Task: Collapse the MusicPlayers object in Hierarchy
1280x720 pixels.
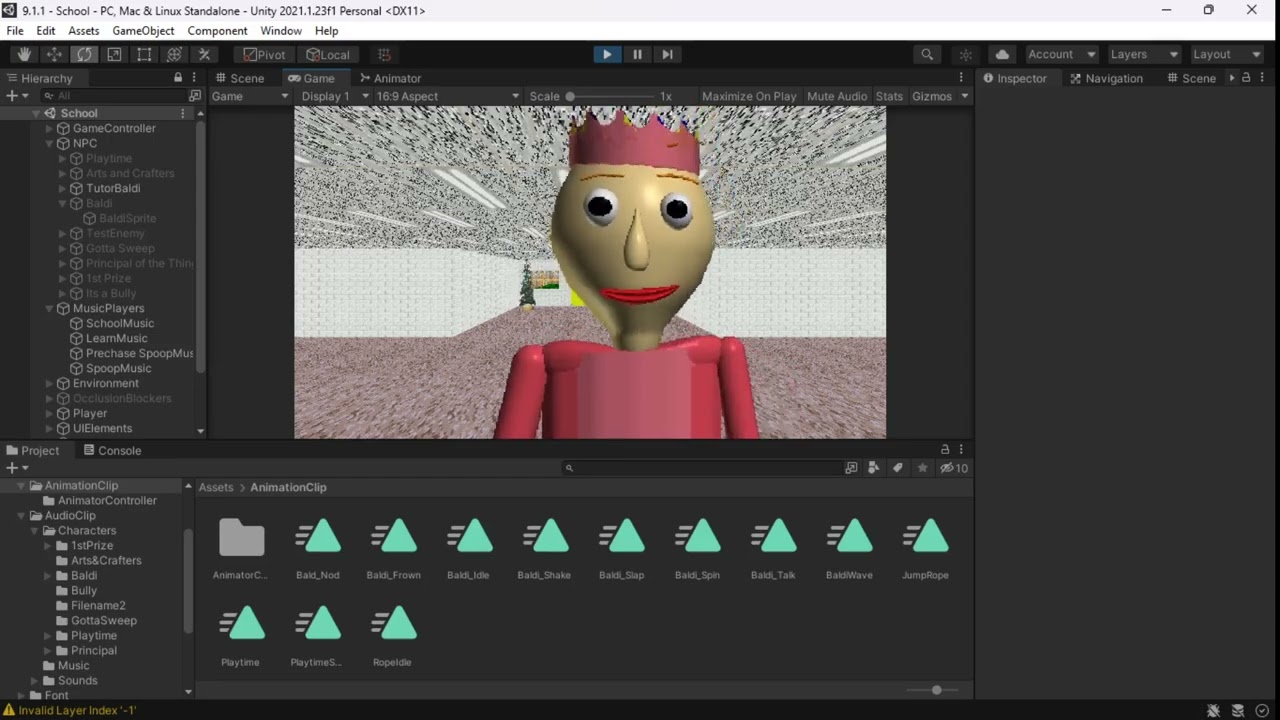Action: click(50, 308)
